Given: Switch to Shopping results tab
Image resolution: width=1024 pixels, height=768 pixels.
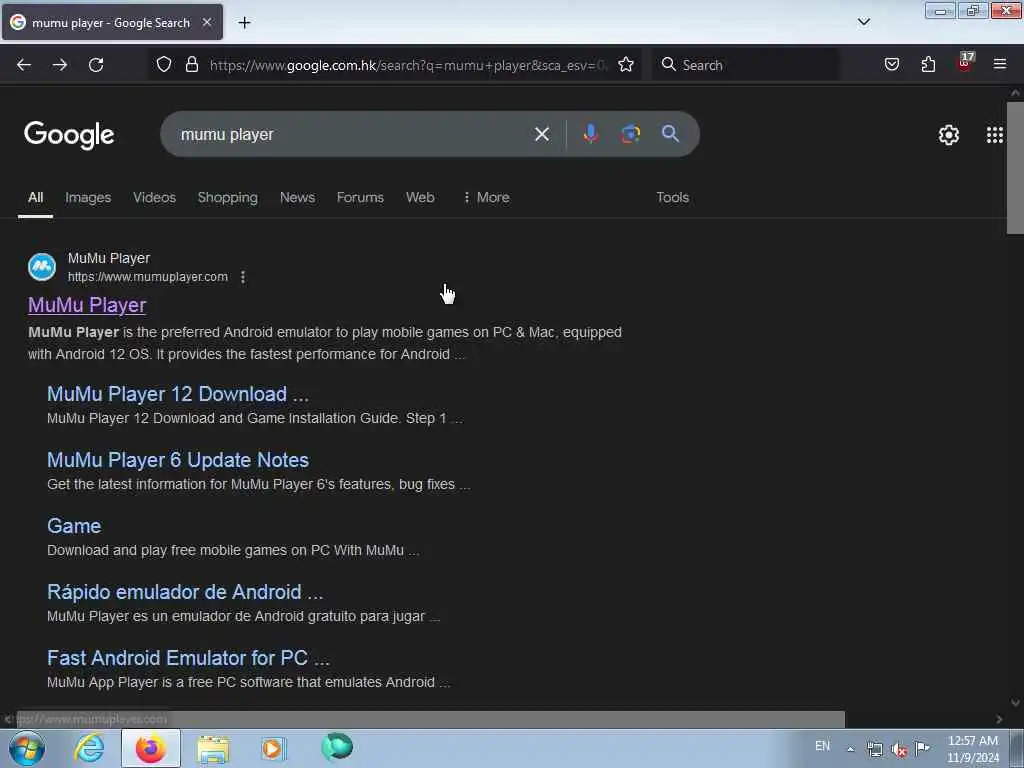Looking at the screenshot, I should pos(227,197).
